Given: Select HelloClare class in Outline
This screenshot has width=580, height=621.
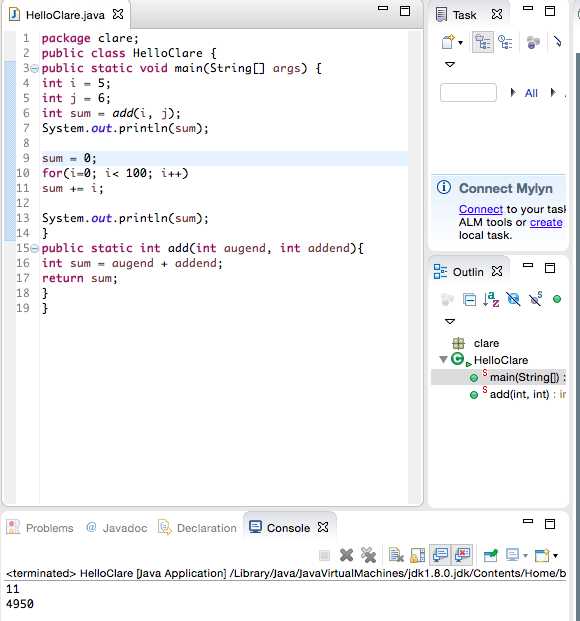Looking at the screenshot, I should tap(501, 360).
